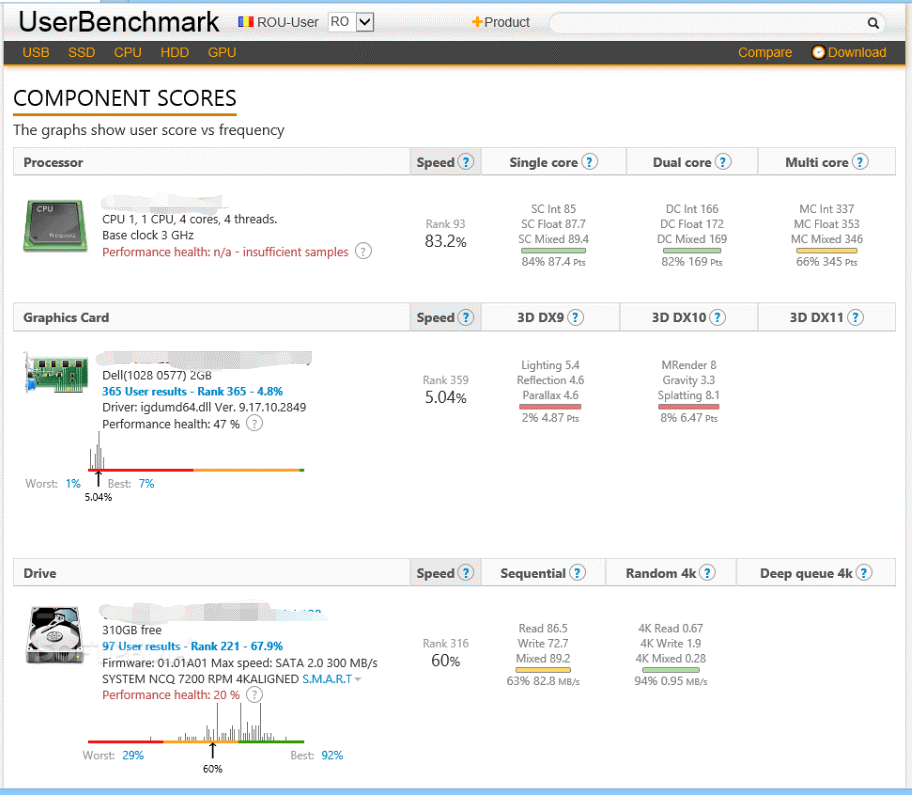Click the 3D DX9 help icon

(x=575, y=318)
